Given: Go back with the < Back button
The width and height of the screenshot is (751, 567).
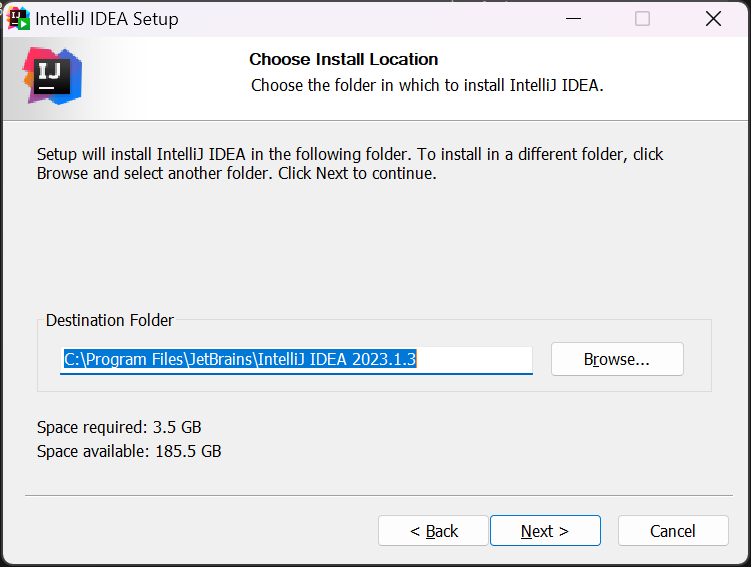Looking at the screenshot, I should click(x=433, y=531).
